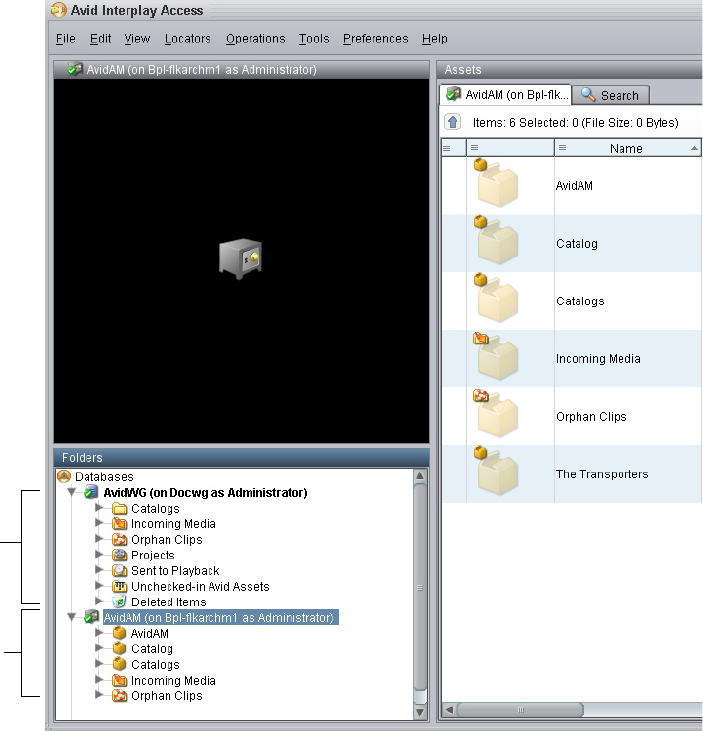Viewport: 703px width, 731px height.
Task: Select the AvidAM (on Bpl-flk...) Assets tab
Action: (506, 95)
